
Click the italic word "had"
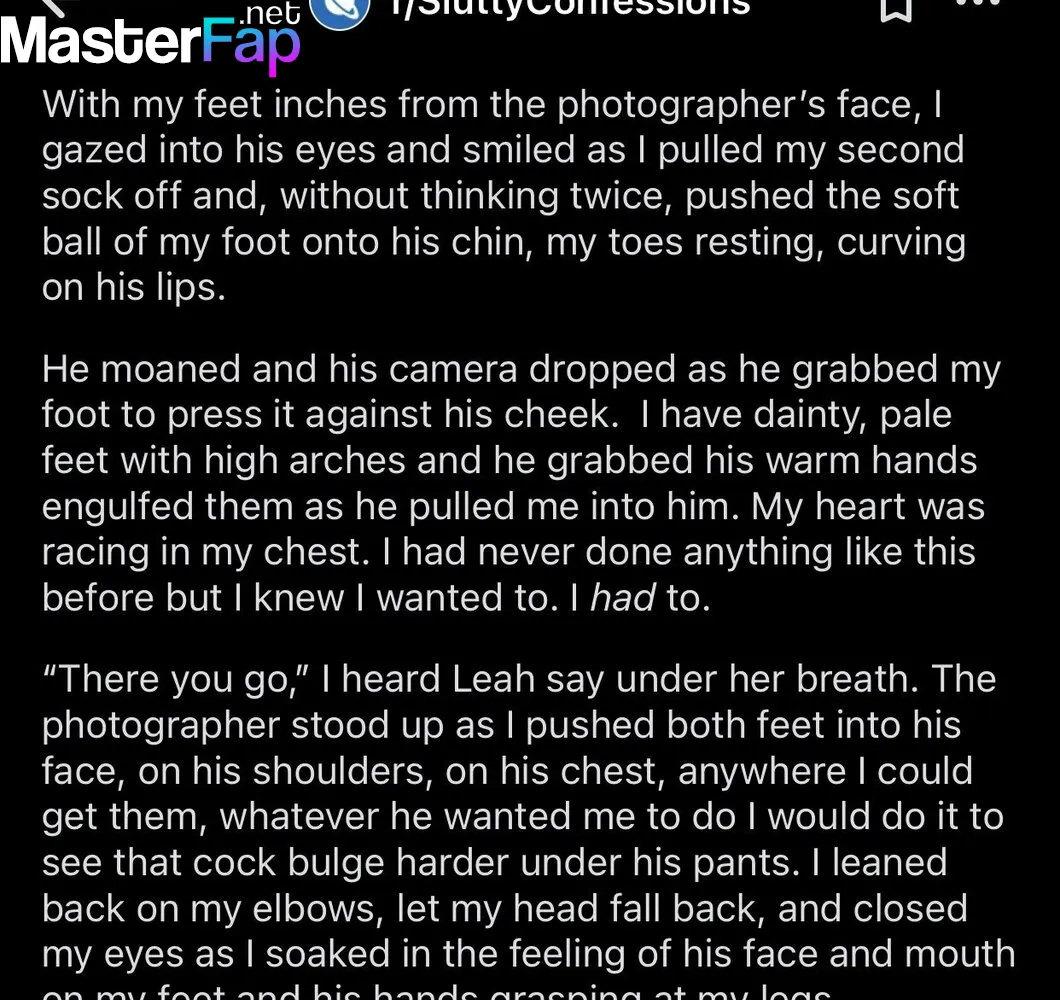tap(622, 598)
